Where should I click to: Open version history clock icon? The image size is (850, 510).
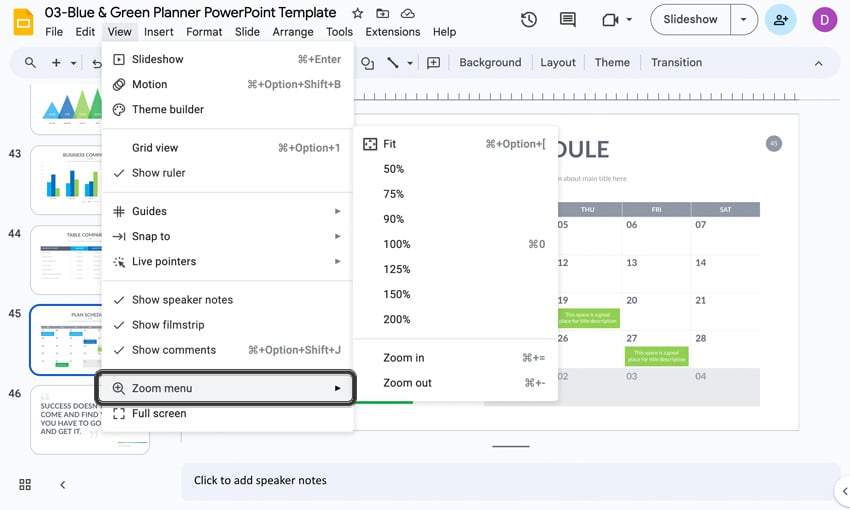point(529,20)
